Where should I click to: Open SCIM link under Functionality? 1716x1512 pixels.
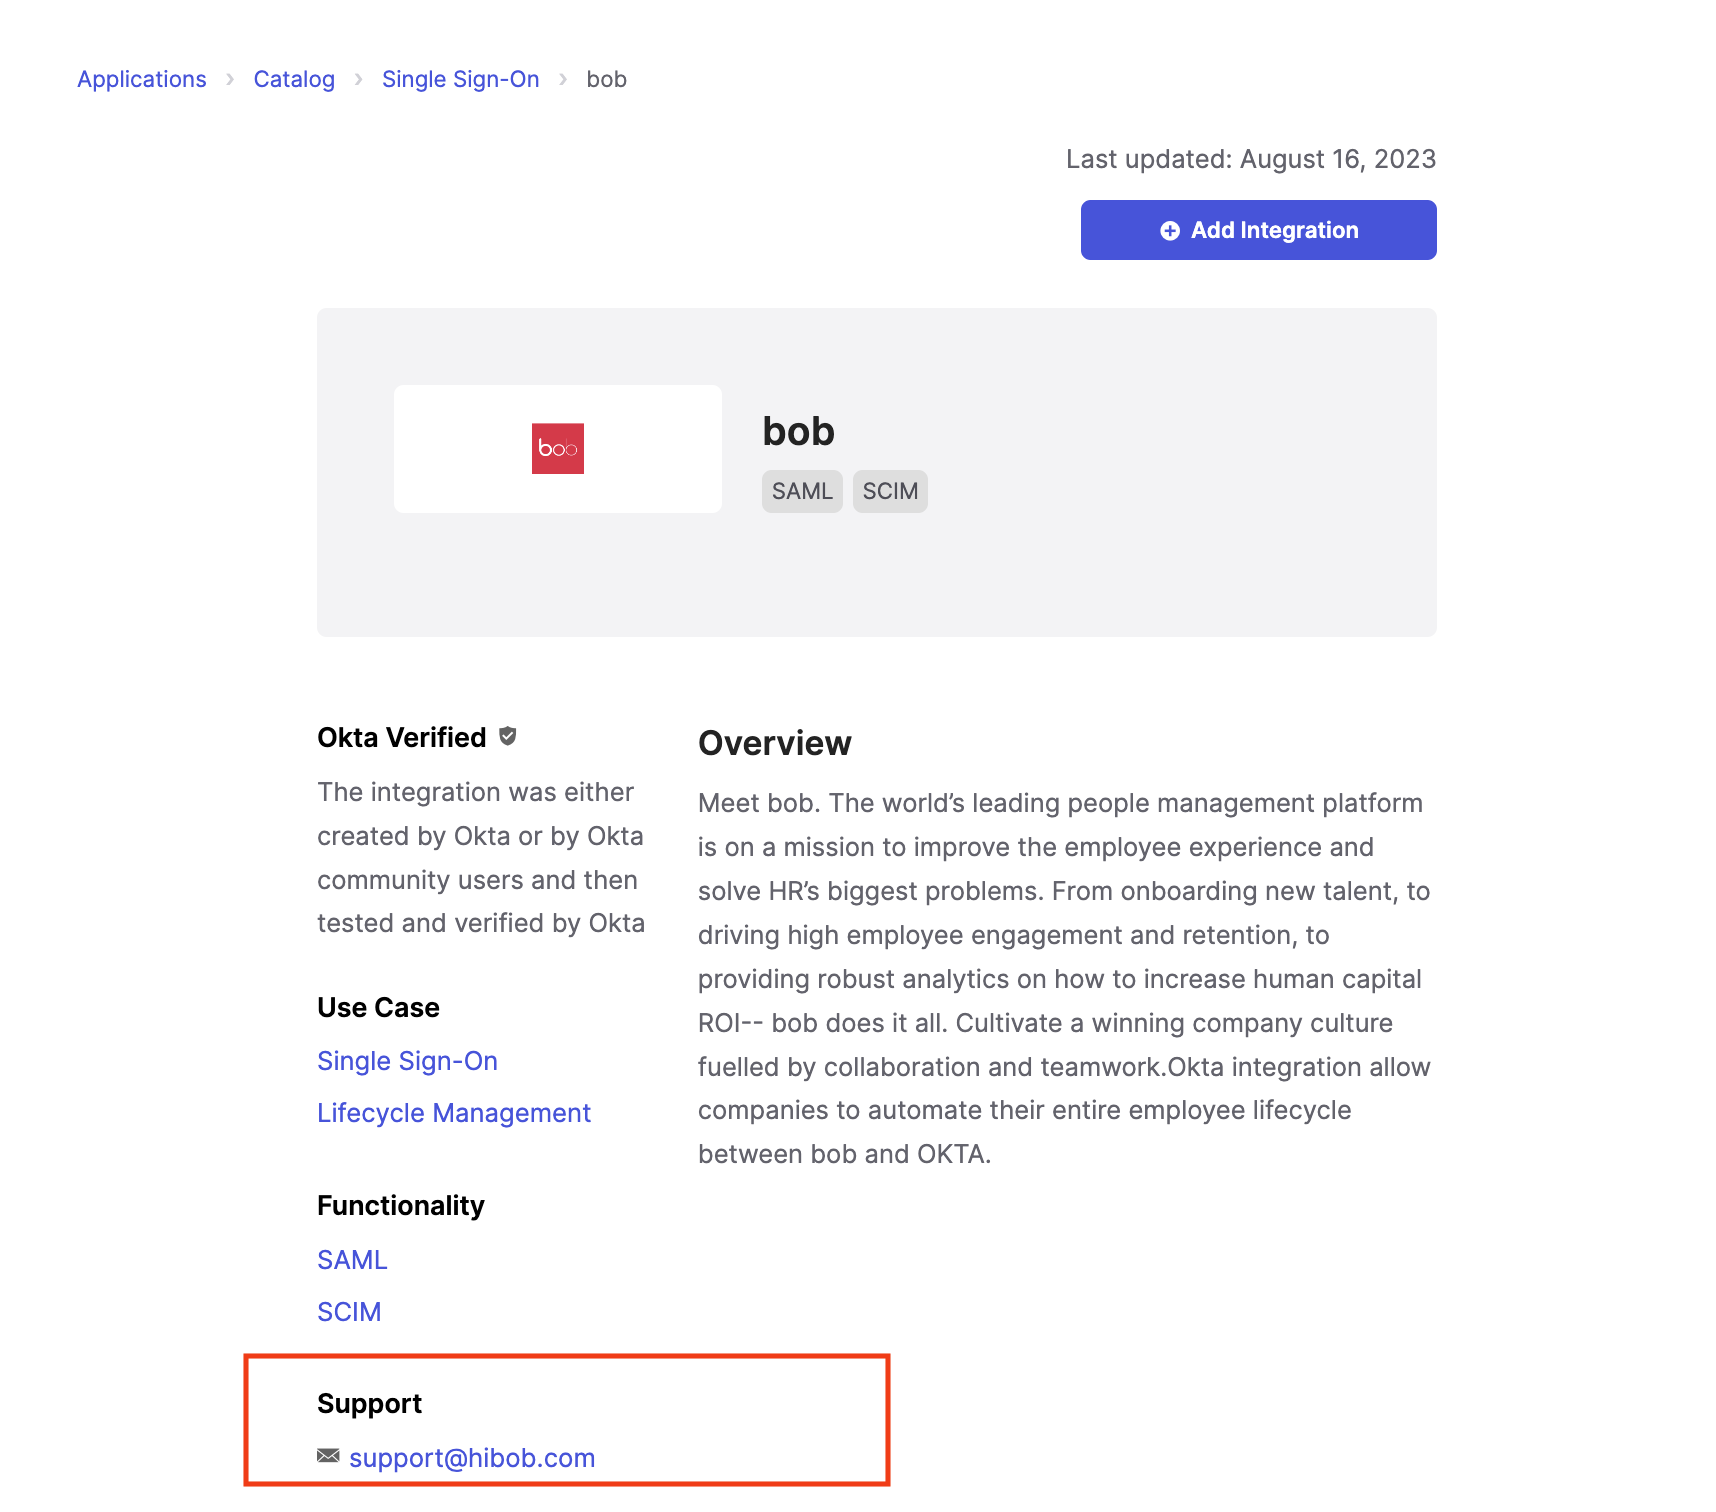349,1312
